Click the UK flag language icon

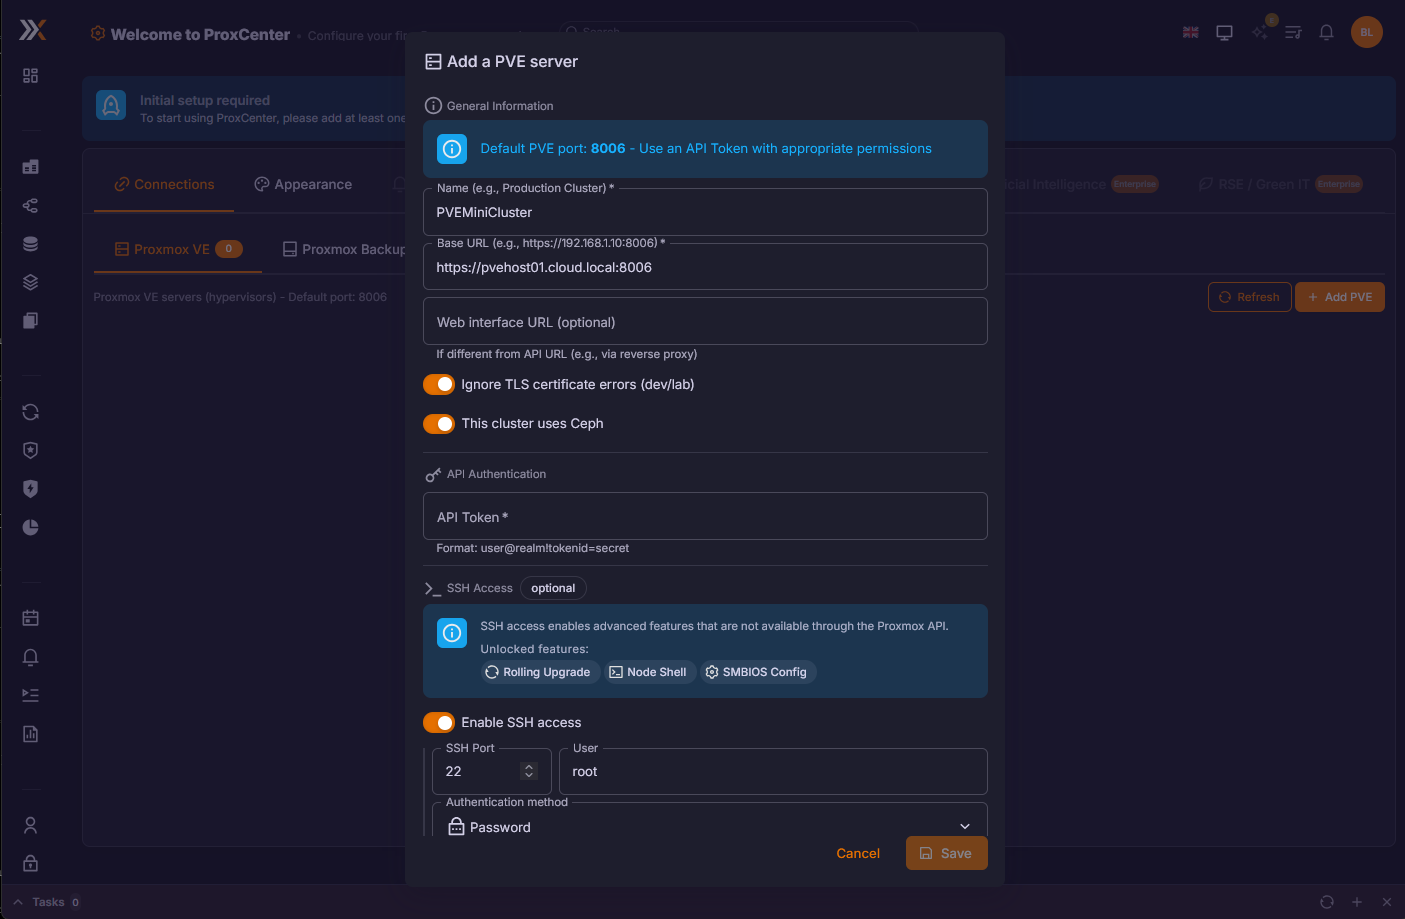(1190, 32)
